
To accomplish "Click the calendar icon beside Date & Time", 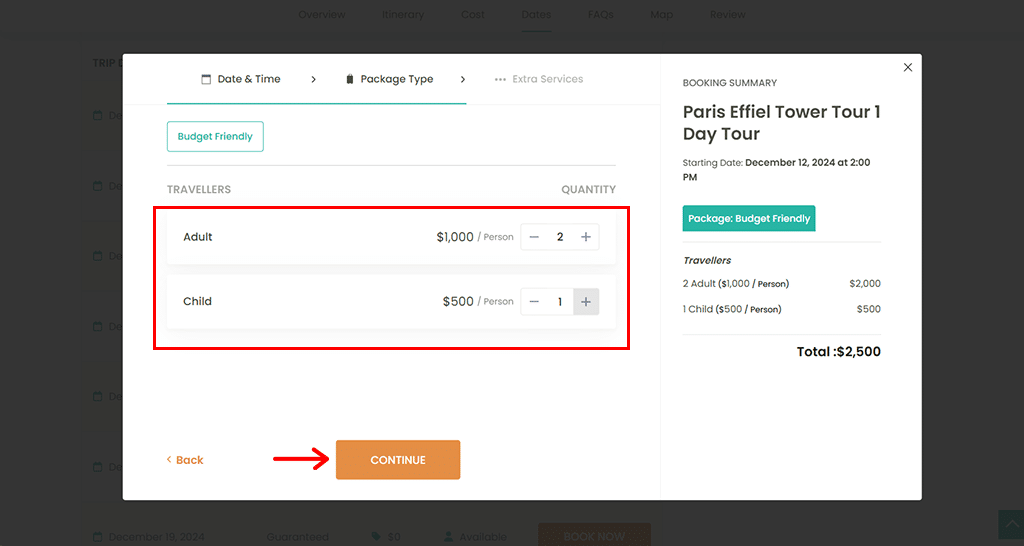I will (206, 79).
